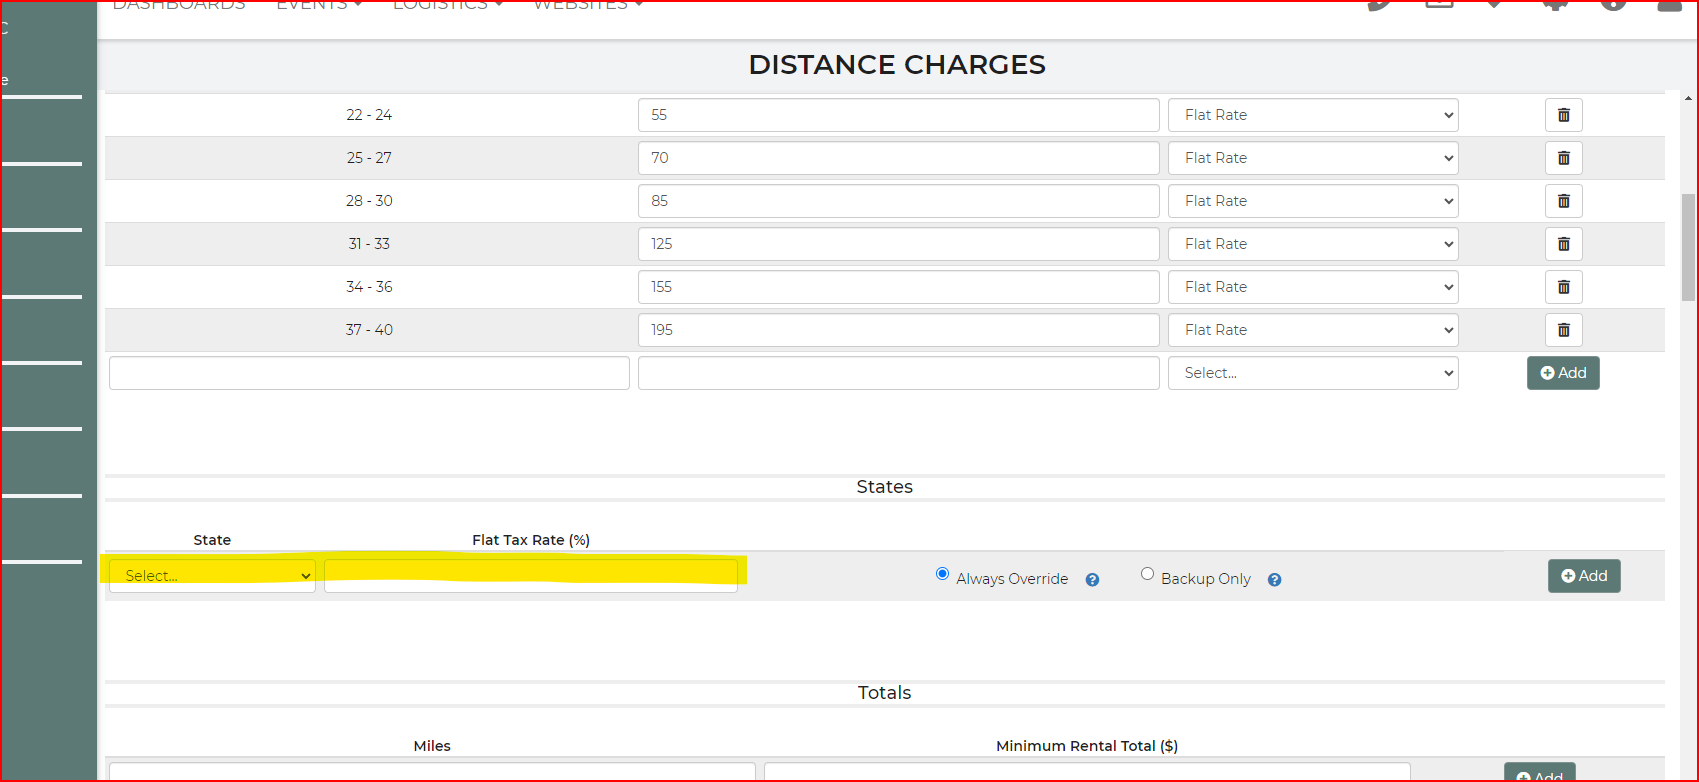Delete the 22 - 24 distance row
This screenshot has height=782, width=1699.
point(1563,115)
